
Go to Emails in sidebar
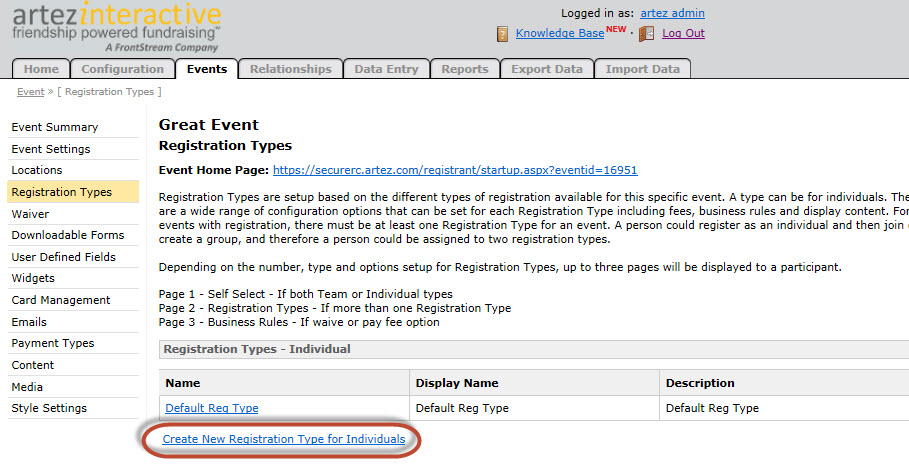click(x=73, y=322)
